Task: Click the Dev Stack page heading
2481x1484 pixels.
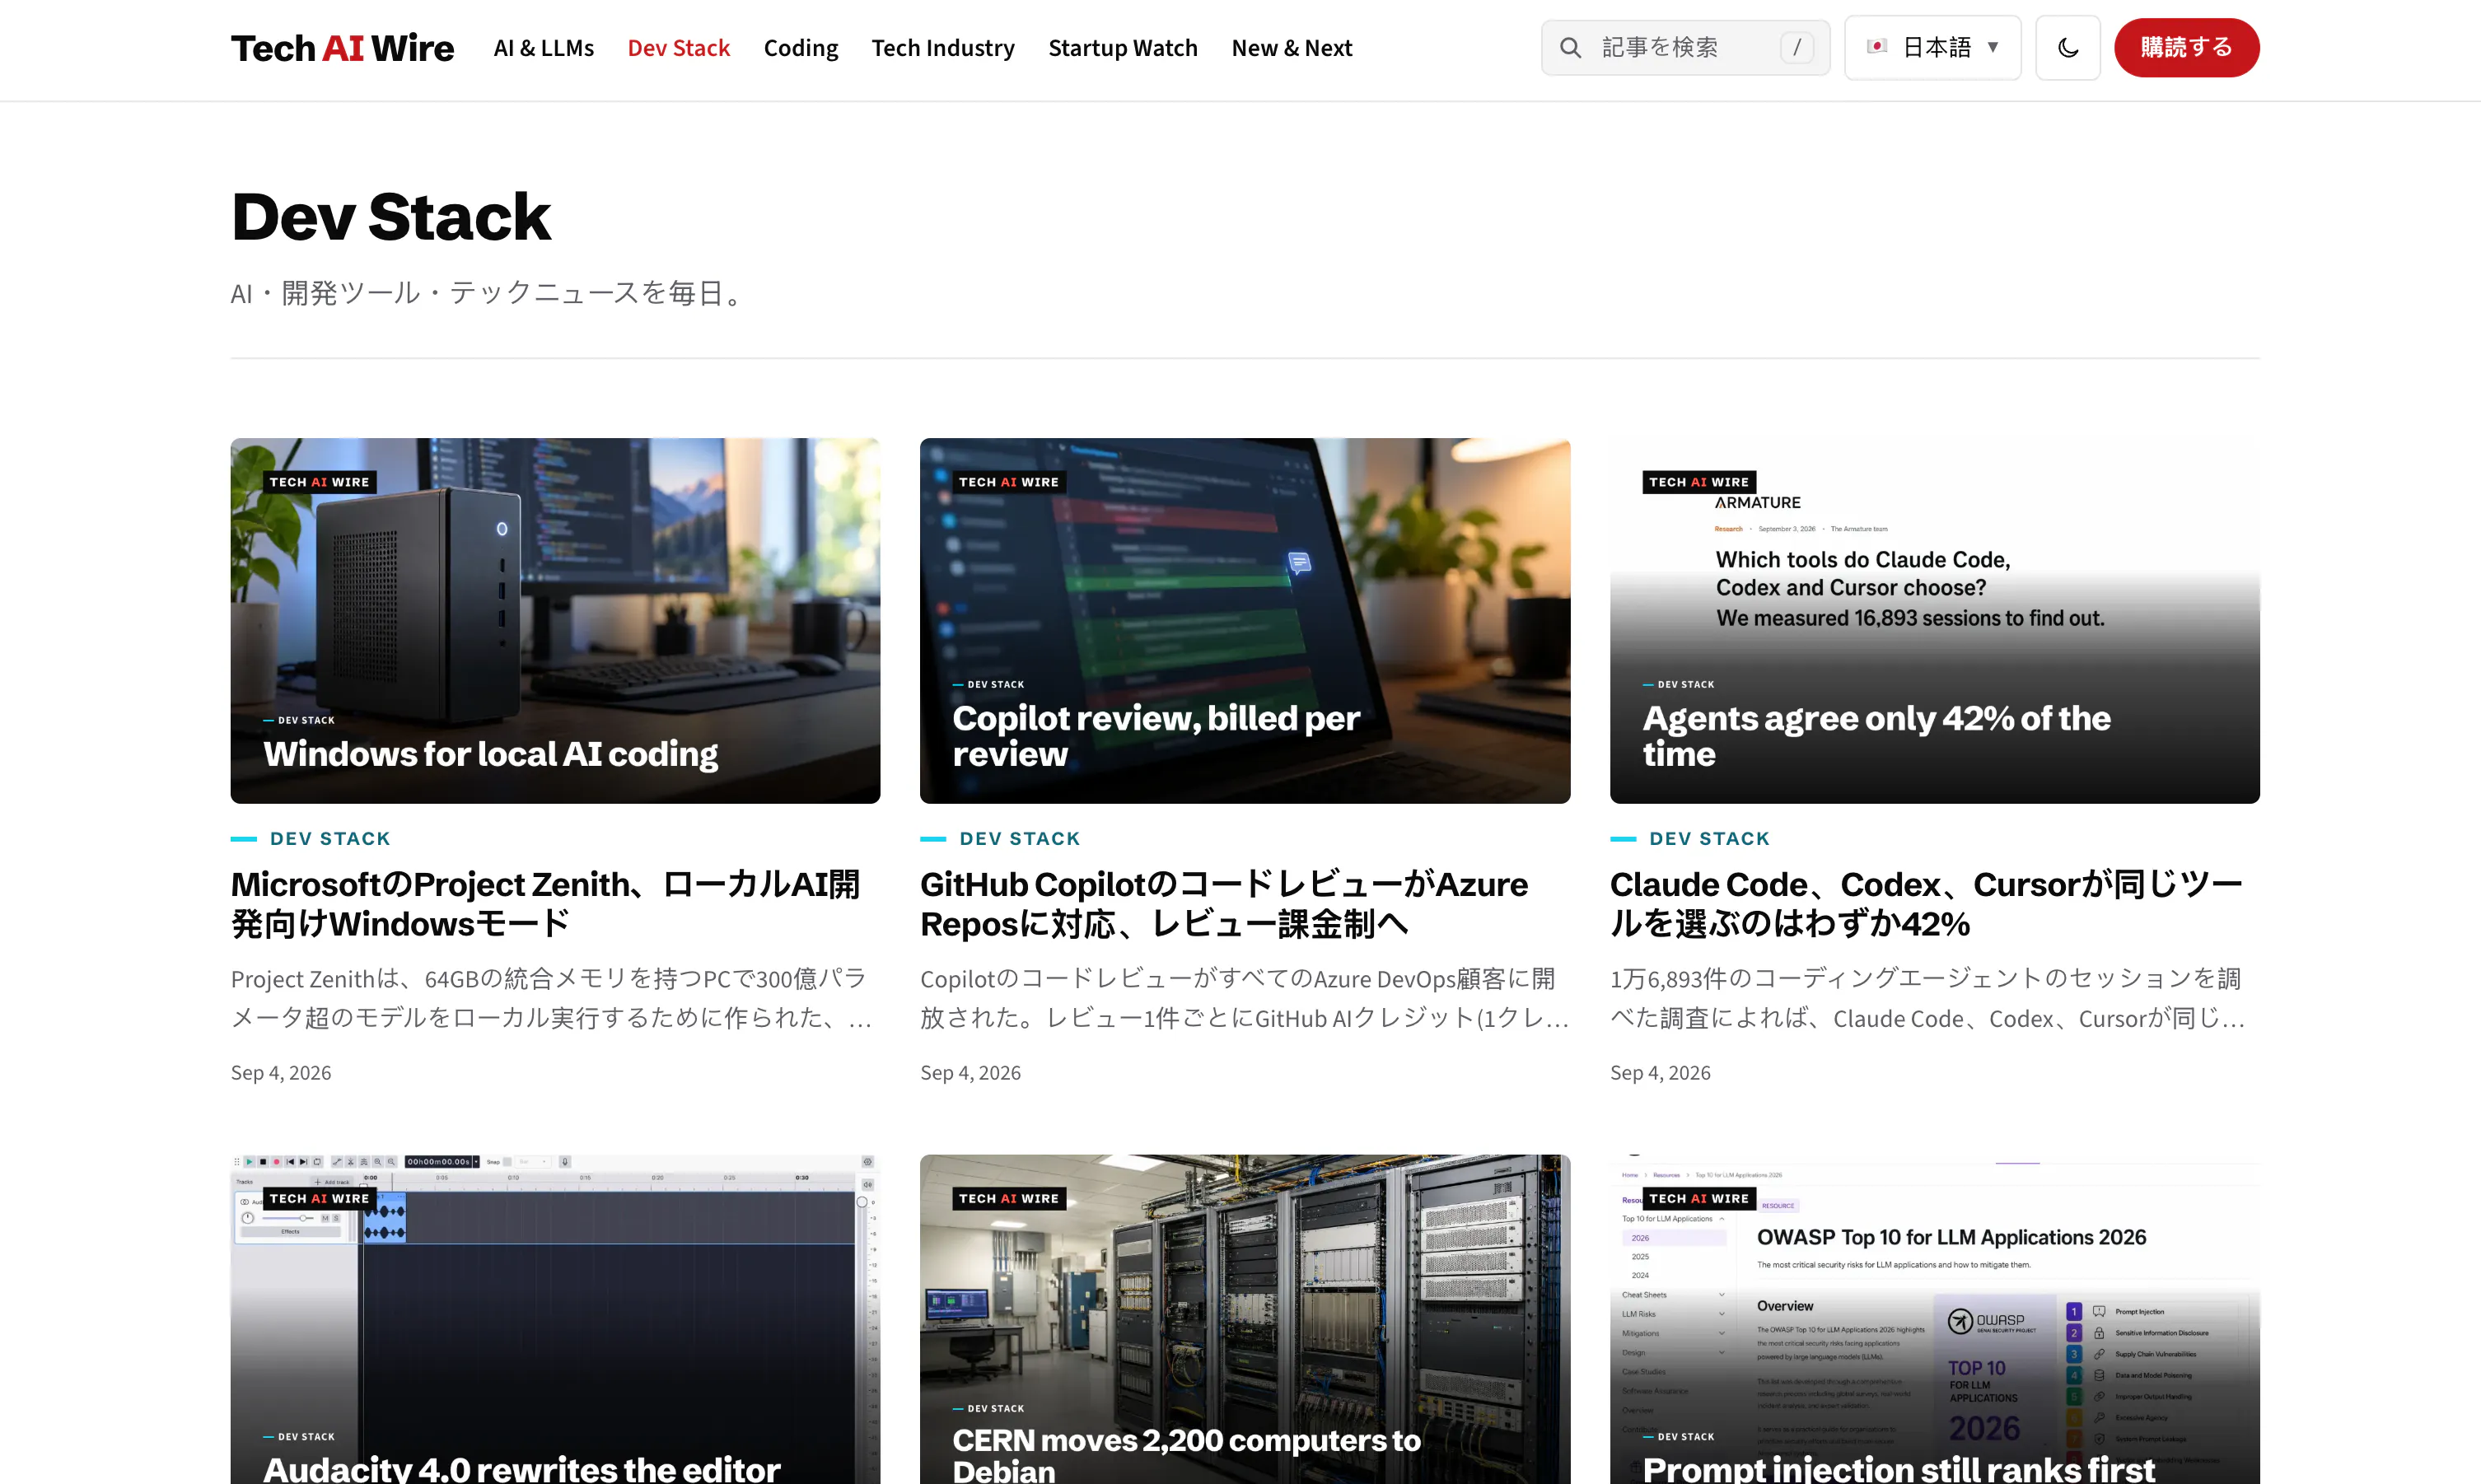Action: pos(391,217)
